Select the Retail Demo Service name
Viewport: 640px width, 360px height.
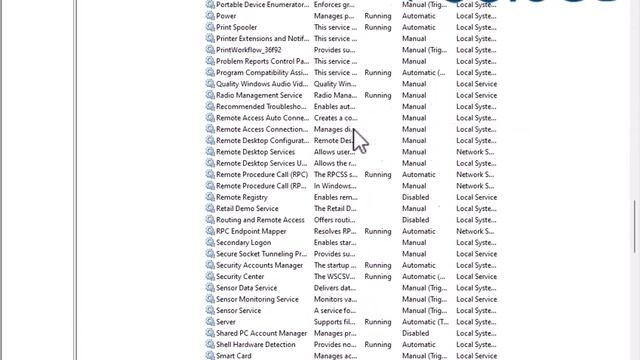tap(247, 209)
